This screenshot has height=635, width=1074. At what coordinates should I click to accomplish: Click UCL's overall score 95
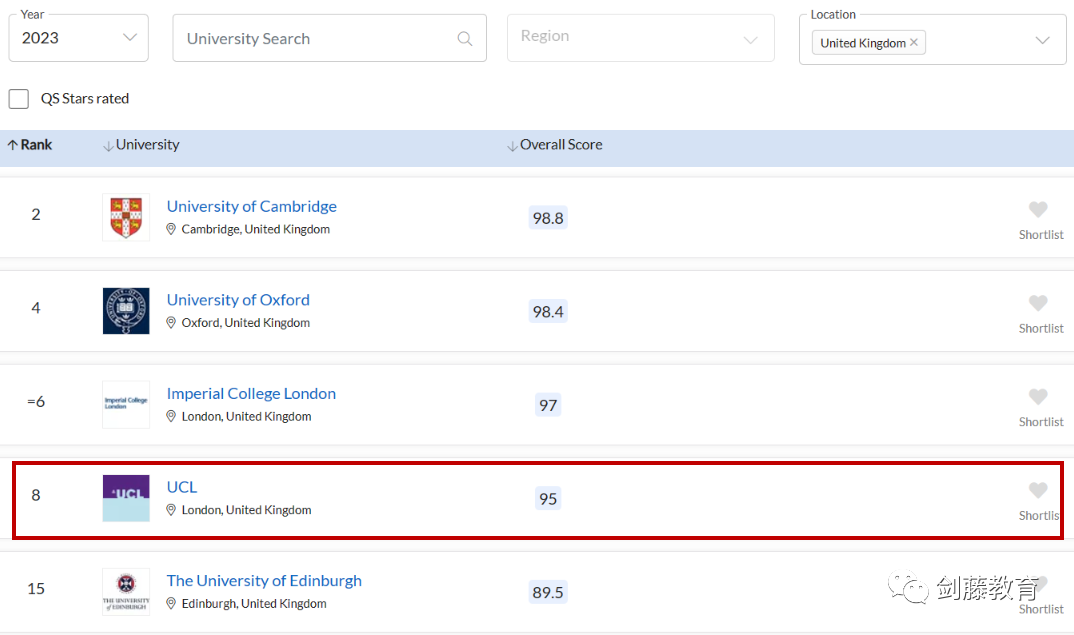tap(548, 499)
